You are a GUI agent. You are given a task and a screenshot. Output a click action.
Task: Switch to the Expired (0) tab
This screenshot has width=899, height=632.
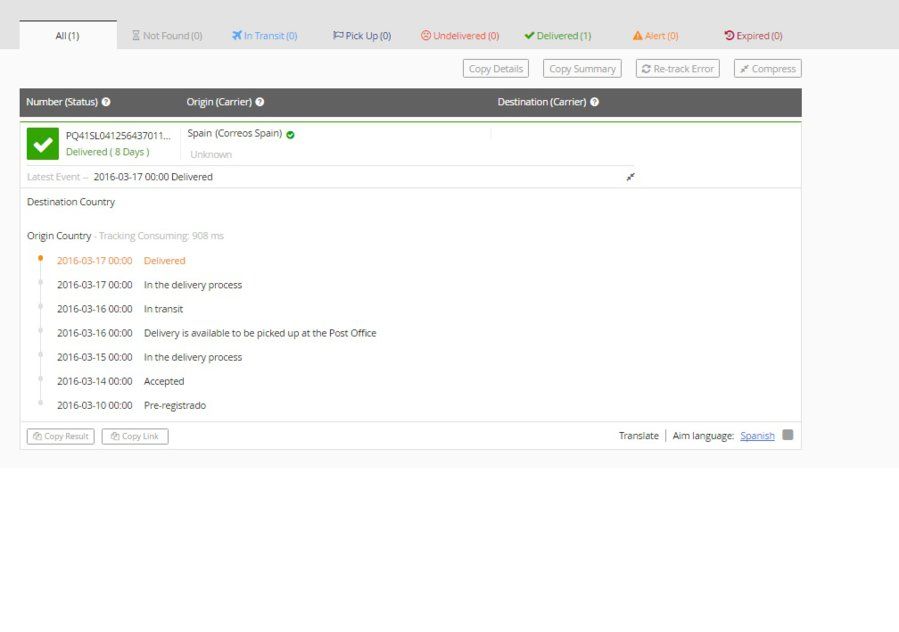[753, 36]
